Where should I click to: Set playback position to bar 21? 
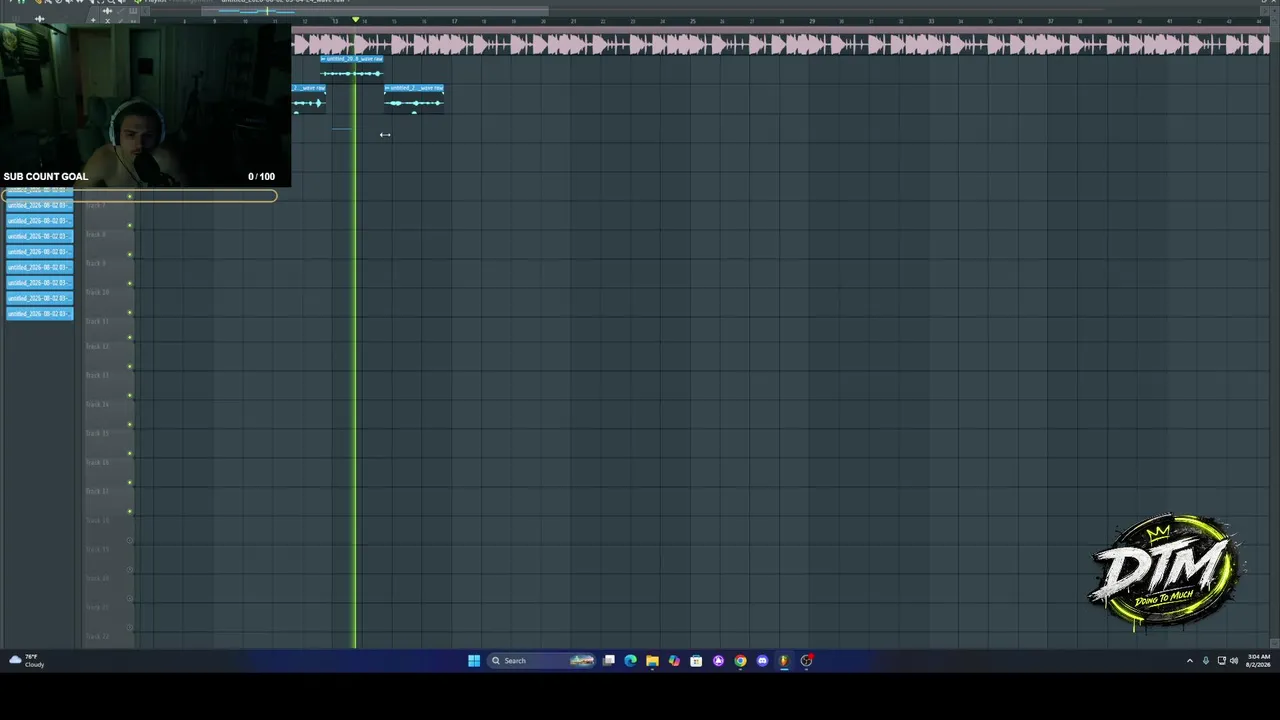(573, 21)
